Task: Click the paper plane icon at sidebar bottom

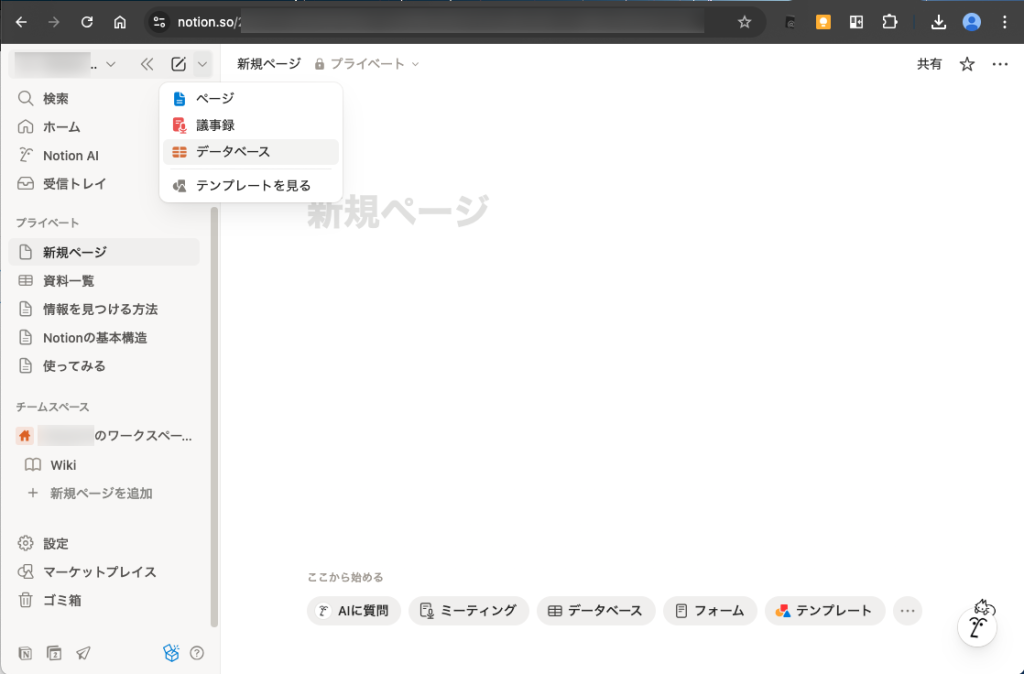Action: click(x=83, y=653)
